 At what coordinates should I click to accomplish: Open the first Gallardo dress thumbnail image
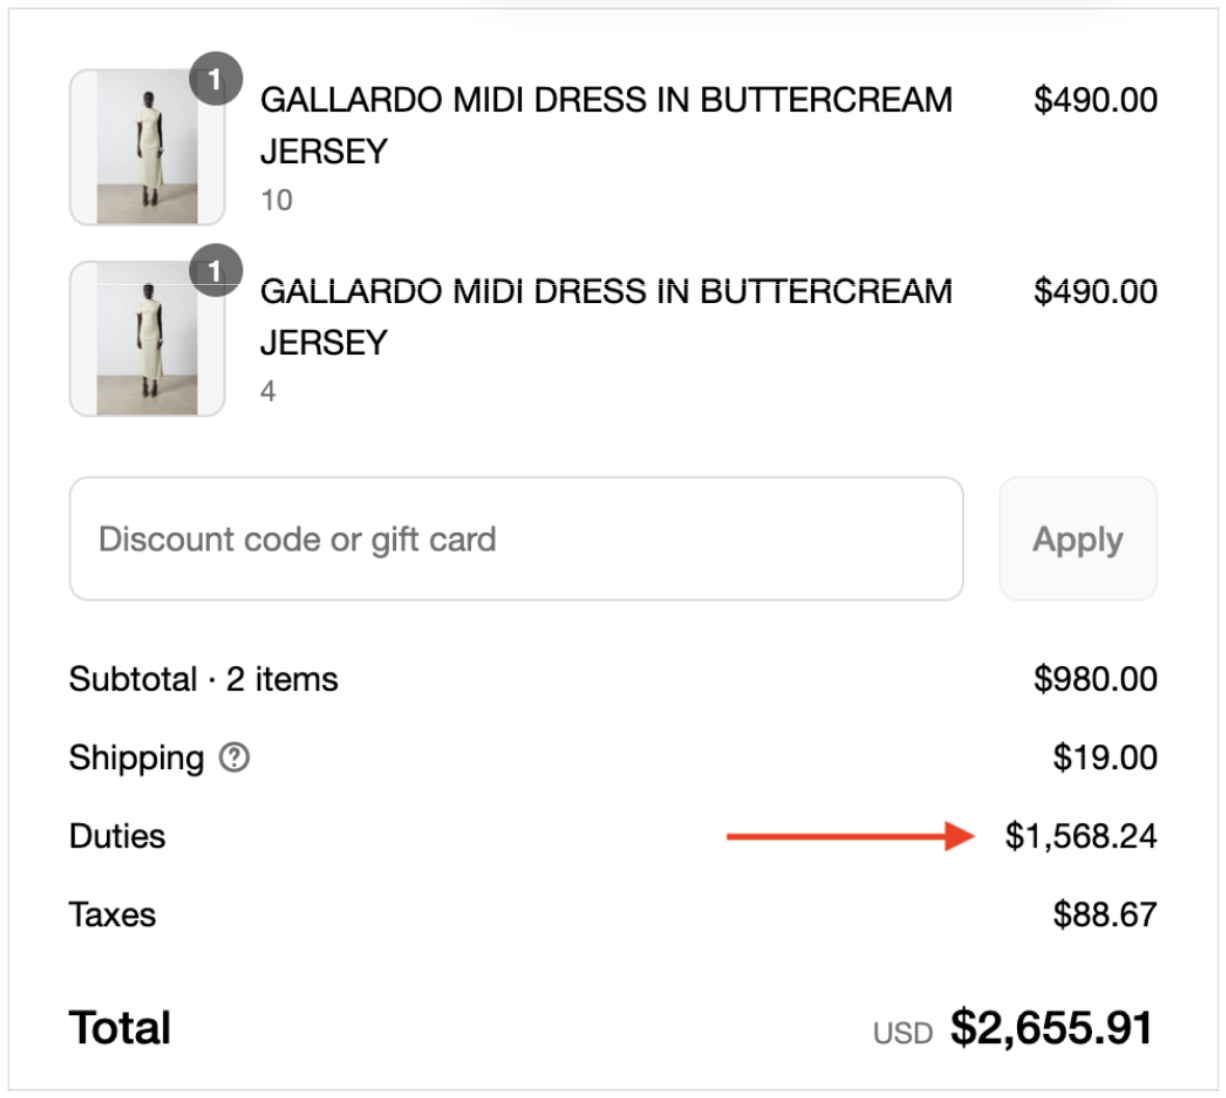click(x=146, y=146)
